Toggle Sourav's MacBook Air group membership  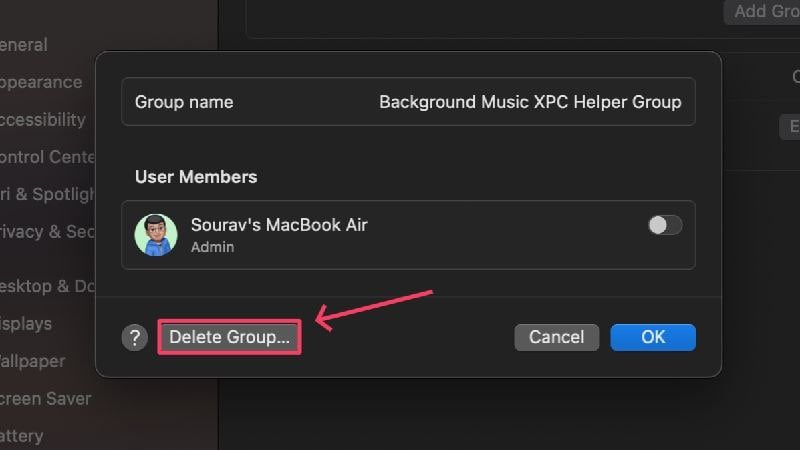click(x=665, y=225)
